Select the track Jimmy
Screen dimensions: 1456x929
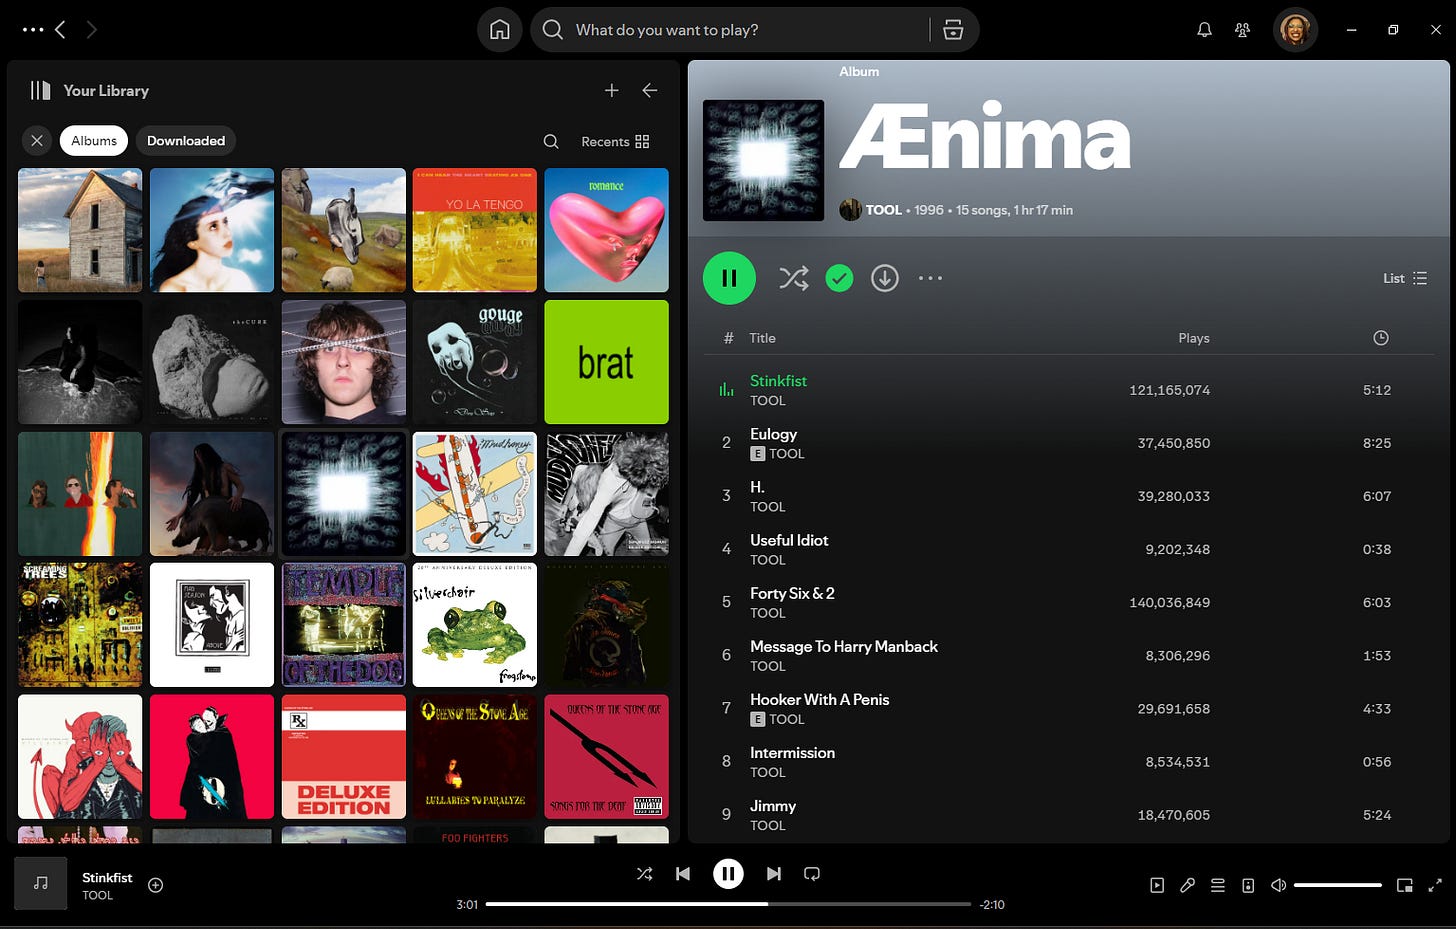pyautogui.click(x=1070, y=814)
